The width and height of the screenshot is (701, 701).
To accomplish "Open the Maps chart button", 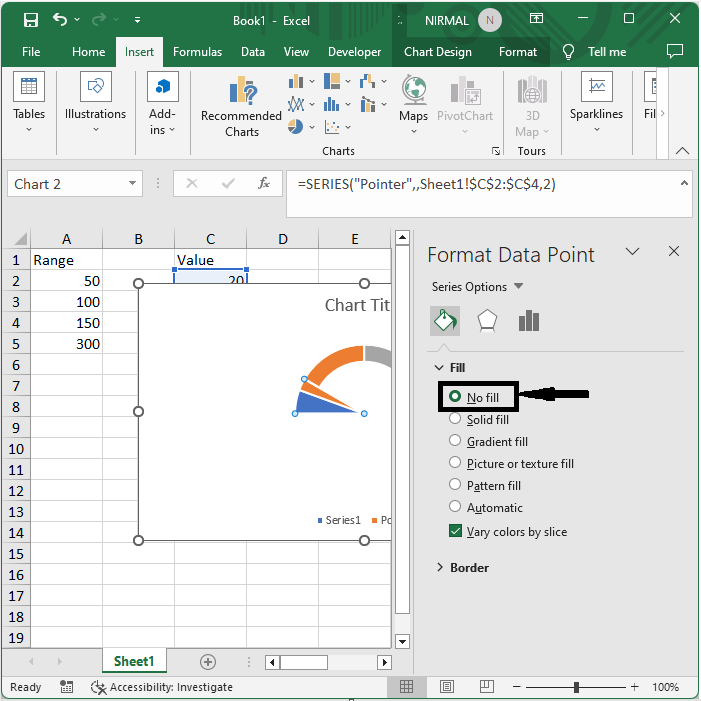I will pos(414,105).
